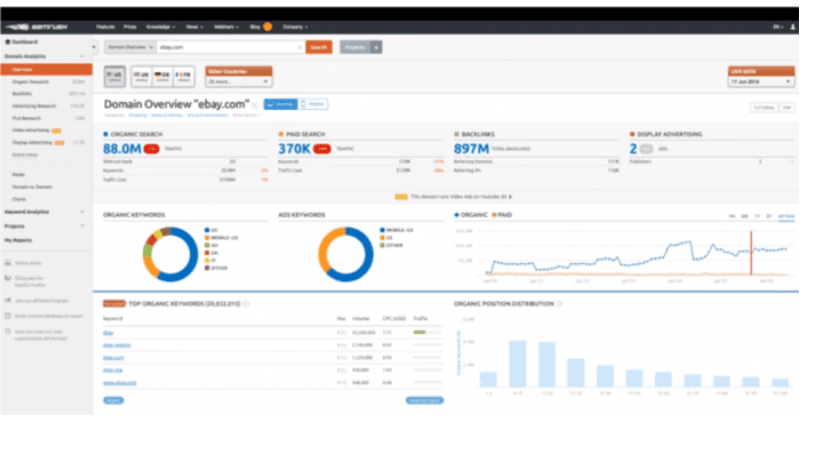Click the blue US legend swatch in Organic Keywords
Image resolution: width=825 pixels, height=470 pixels.
pos(207,231)
